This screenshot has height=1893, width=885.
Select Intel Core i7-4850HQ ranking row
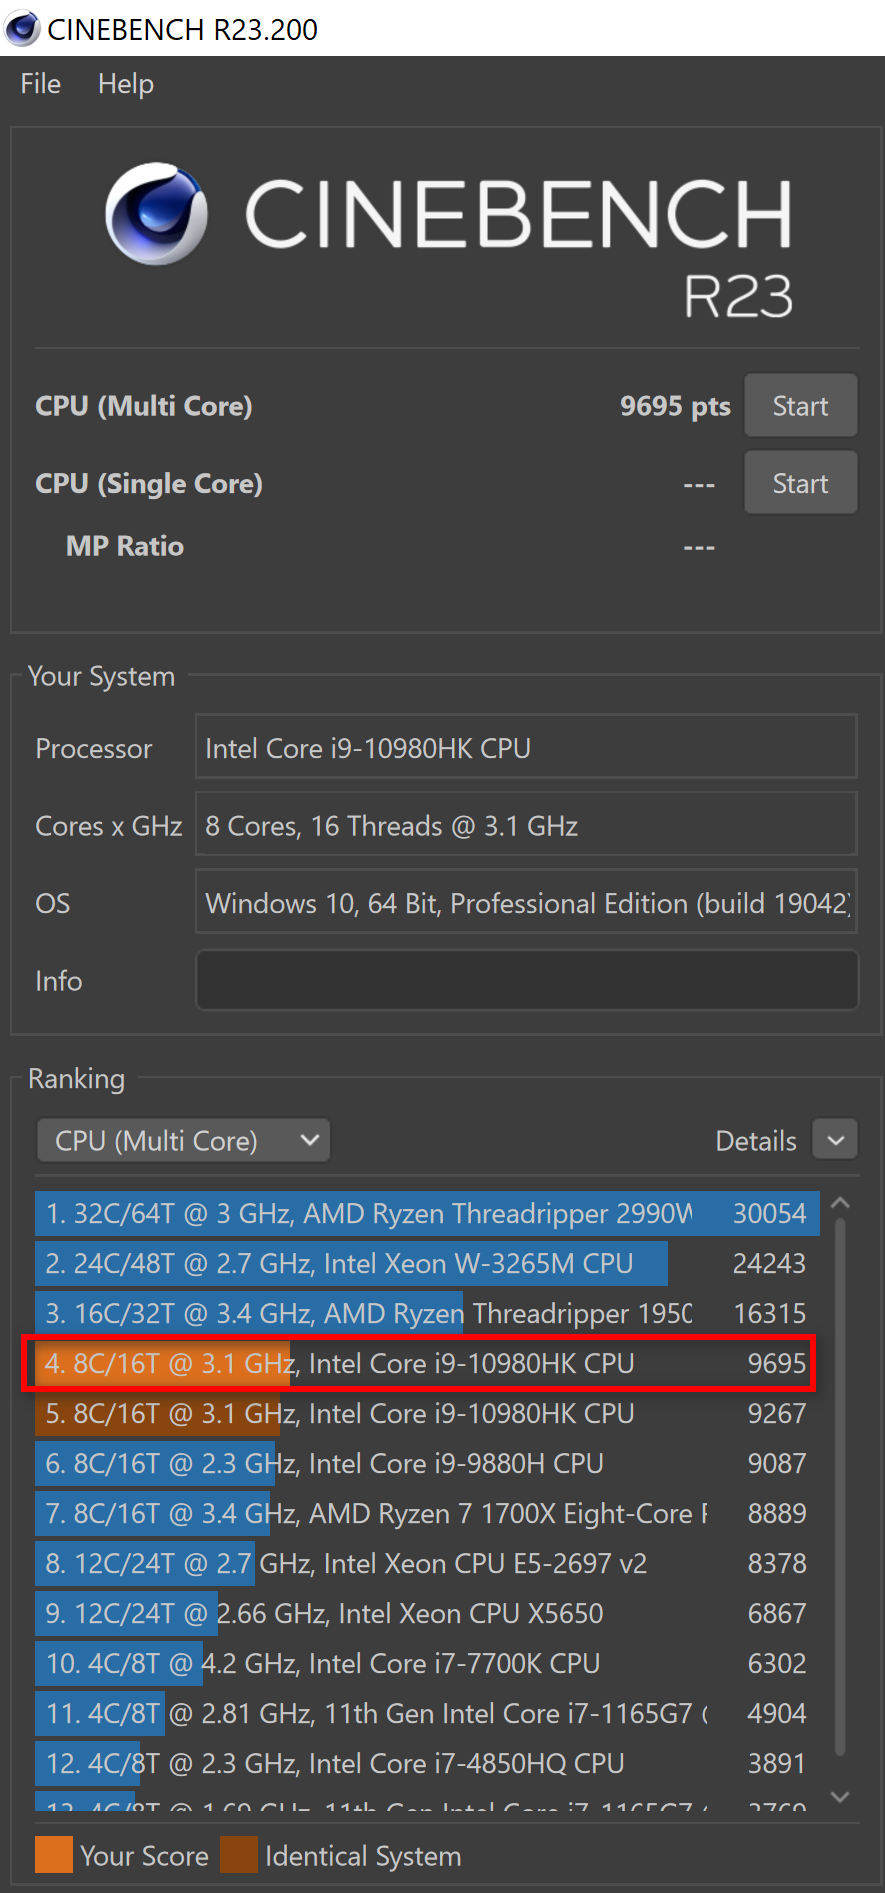tap(427, 1763)
